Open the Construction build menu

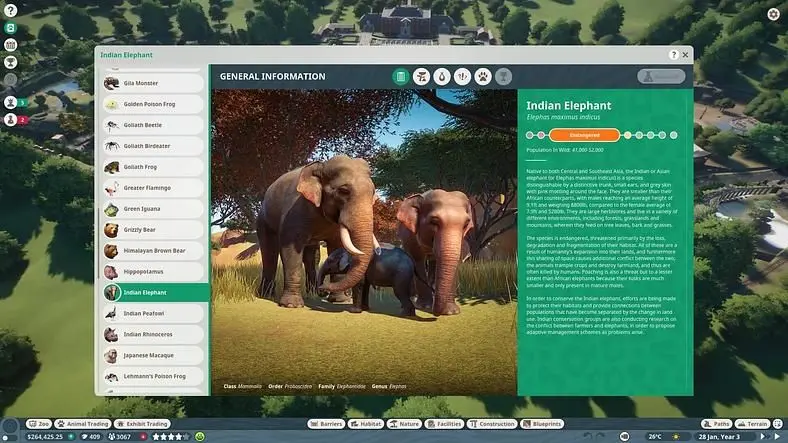click(492, 424)
